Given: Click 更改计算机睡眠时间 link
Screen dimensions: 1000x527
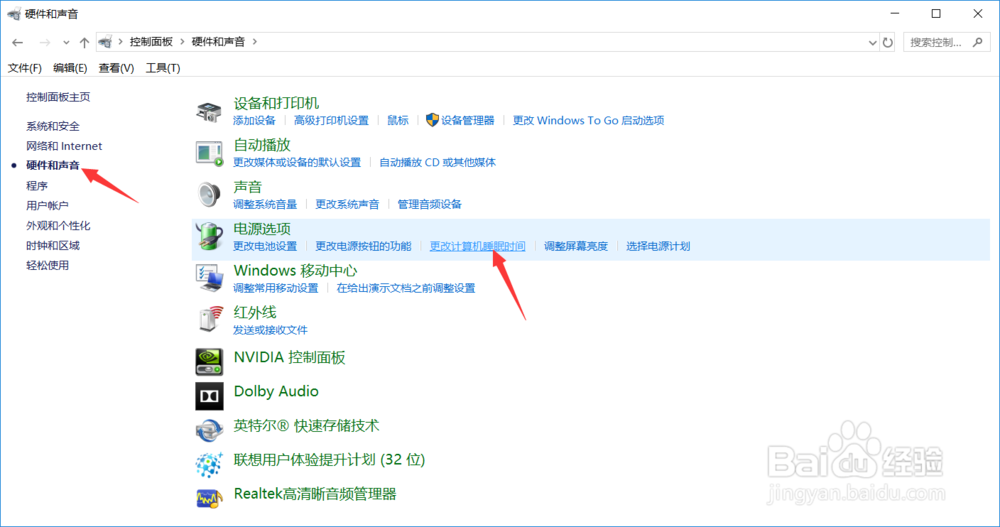Looking at the screenshot, I should pyautogui.click(x=477, y=246).
